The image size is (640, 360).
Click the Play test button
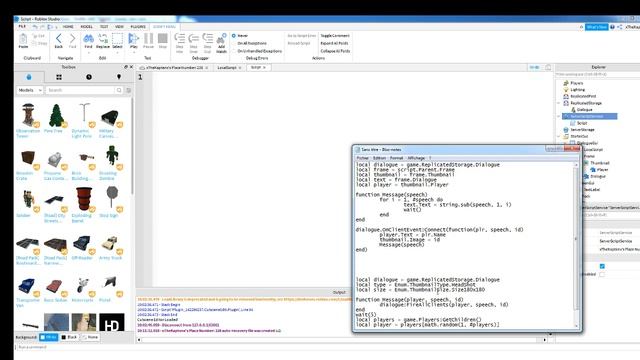[133, 39]
